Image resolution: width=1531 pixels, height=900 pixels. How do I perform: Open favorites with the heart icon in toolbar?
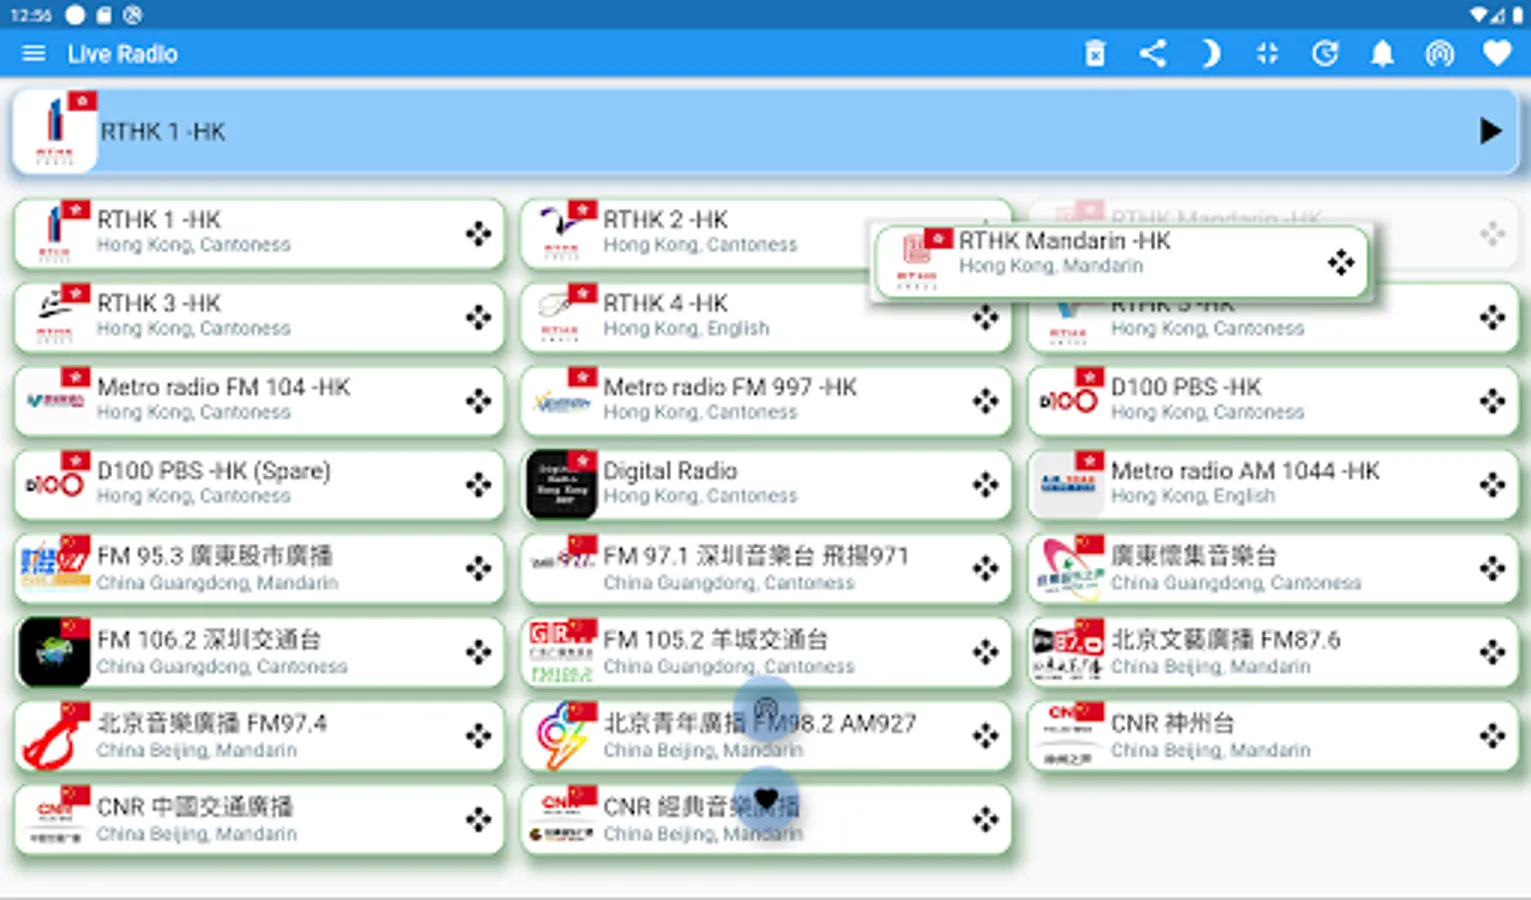(1497, 54)
